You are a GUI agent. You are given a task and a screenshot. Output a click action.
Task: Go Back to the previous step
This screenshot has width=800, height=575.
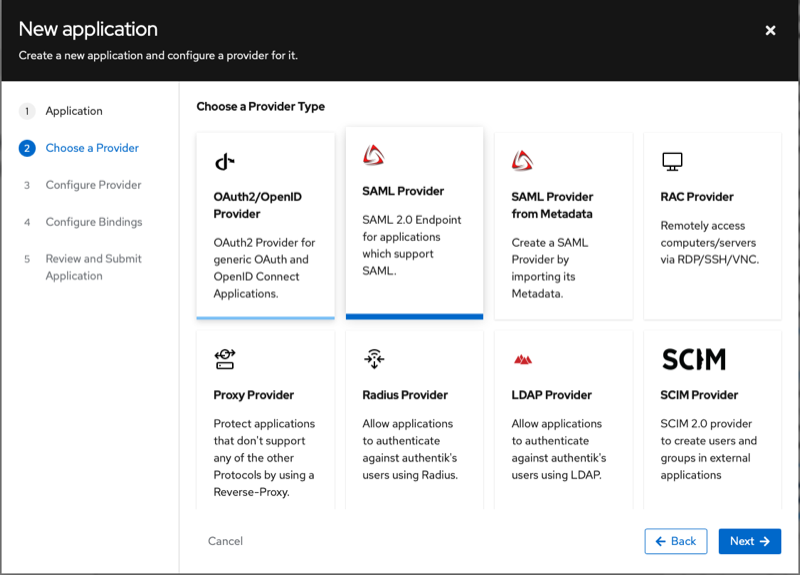click(x=676, y=541)
